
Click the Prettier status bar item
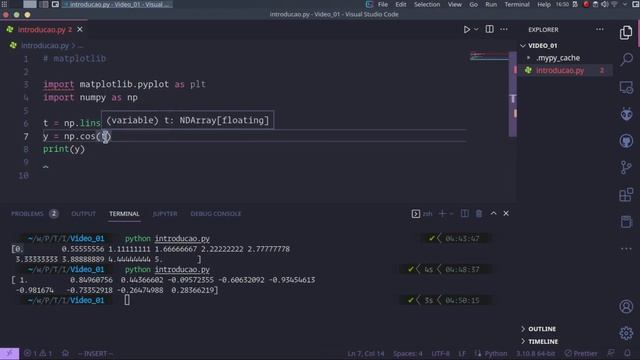581,354
